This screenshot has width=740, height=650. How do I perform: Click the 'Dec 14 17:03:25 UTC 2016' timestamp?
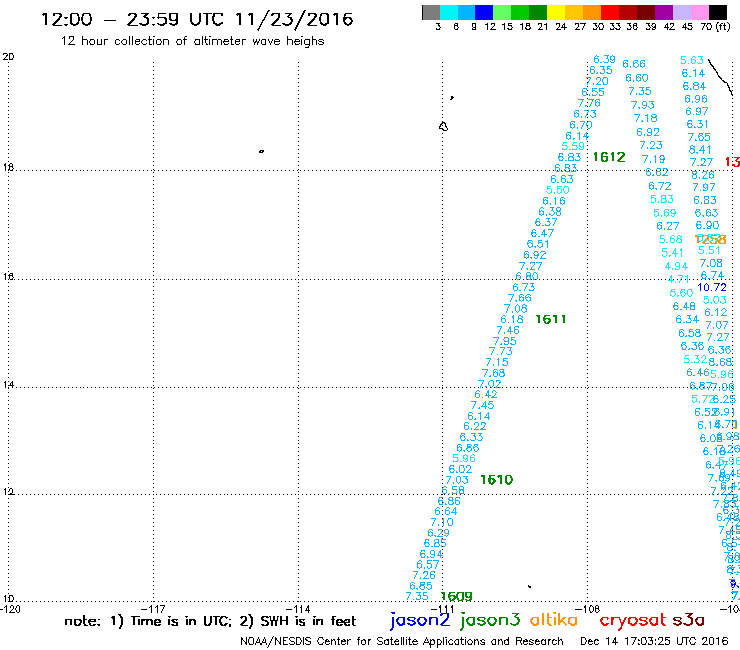(x=654, y=642)
